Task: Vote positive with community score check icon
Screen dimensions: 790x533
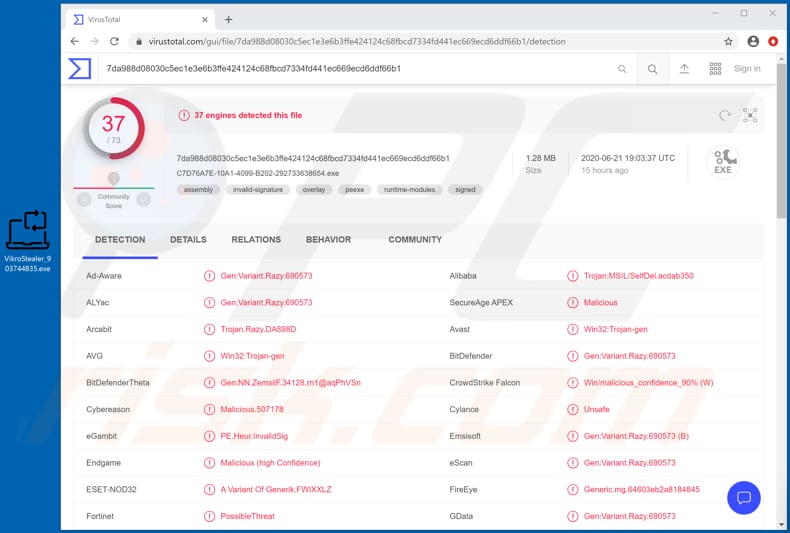Action: point(144,200)
